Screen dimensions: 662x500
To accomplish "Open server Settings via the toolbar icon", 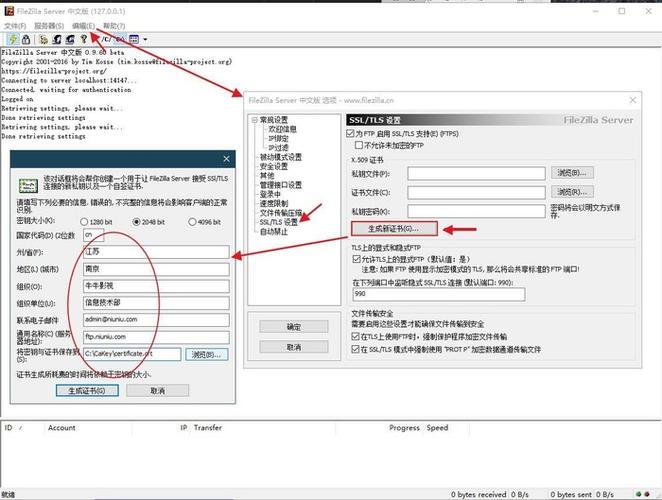I will 43,39.
